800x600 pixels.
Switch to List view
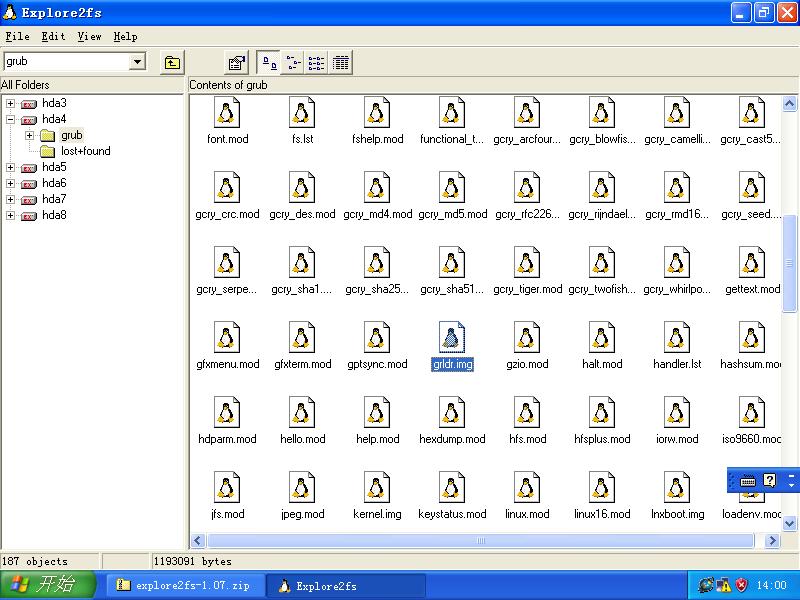tap(316, 63)
